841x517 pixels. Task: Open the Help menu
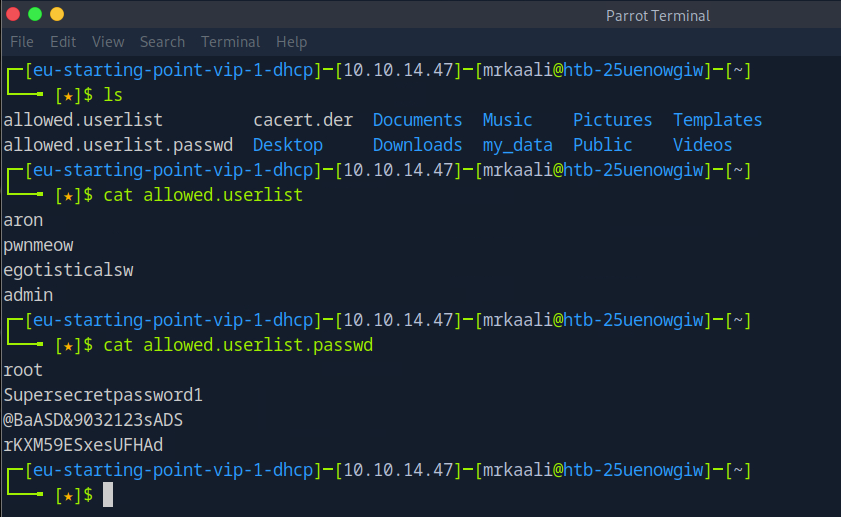pos(291,42)
